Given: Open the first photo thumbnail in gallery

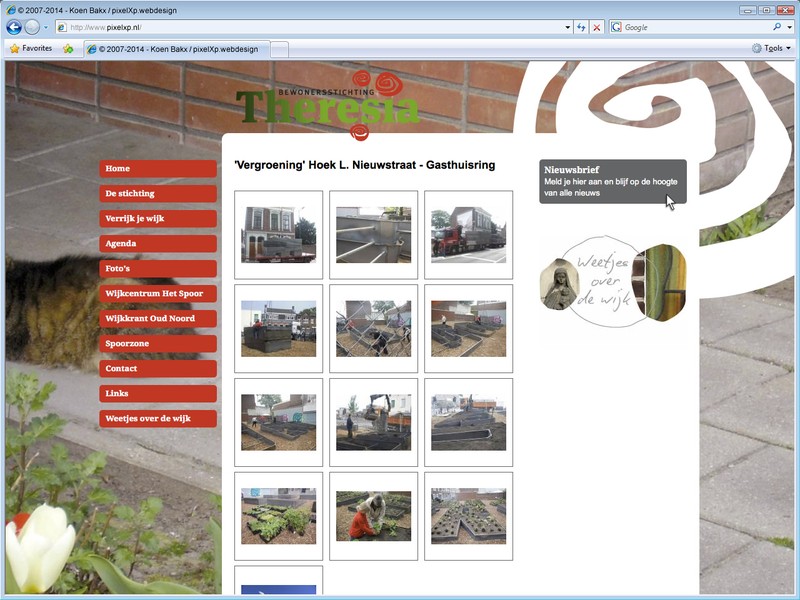Looking at the screenshot, I should pyautogui.click(x=278, y=235).
